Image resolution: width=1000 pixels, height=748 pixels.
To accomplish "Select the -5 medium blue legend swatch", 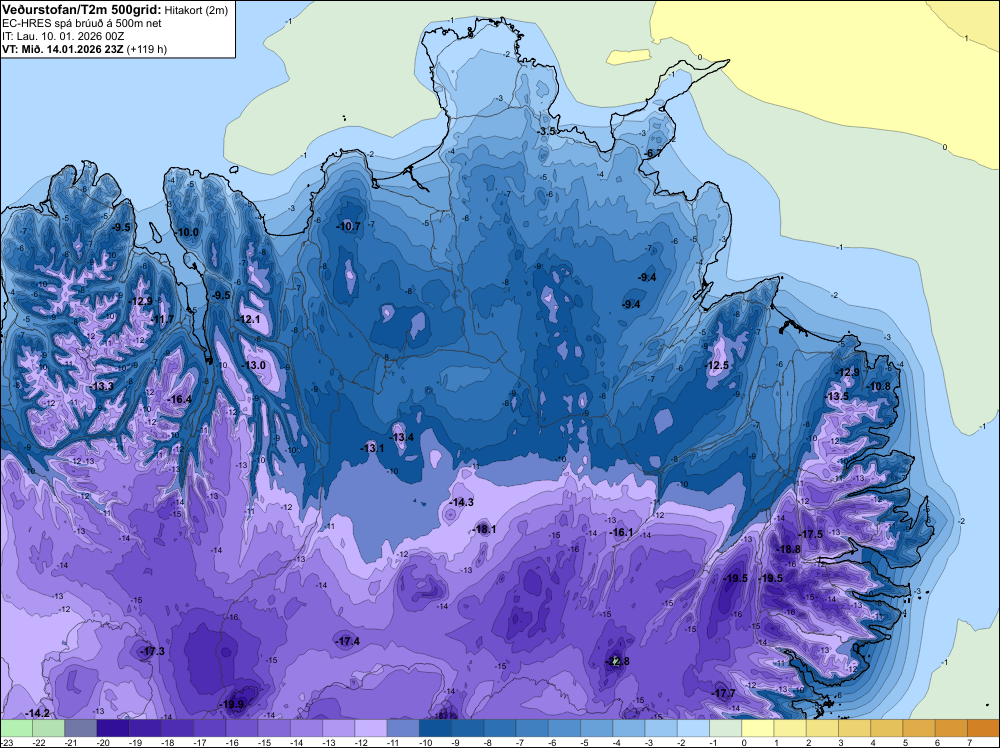I will click(x=597, y=728).
